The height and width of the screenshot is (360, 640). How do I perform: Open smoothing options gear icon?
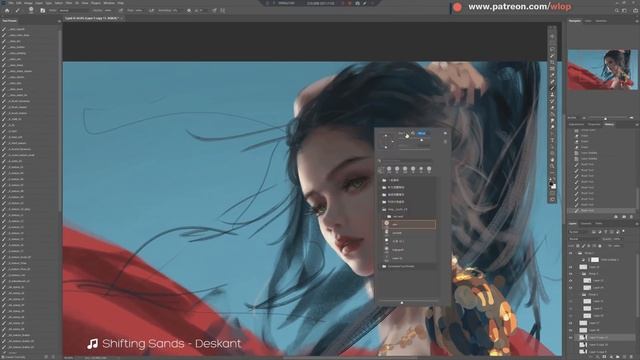coord(189,10)
